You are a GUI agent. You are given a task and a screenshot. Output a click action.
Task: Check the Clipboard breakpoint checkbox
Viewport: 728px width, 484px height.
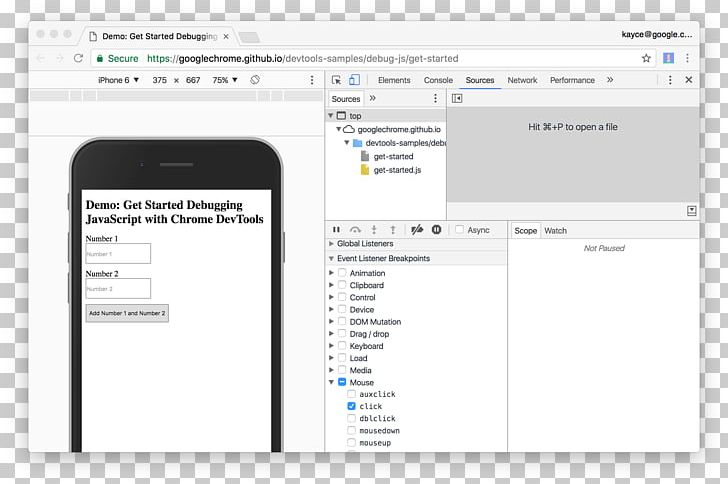coord(342,285)
